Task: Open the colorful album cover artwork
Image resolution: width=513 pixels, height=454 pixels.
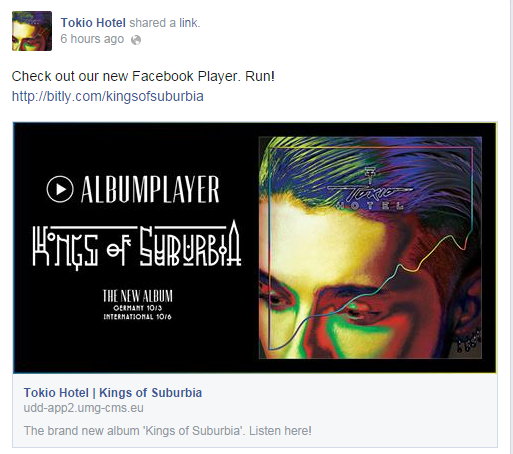Action: [370, 248]
